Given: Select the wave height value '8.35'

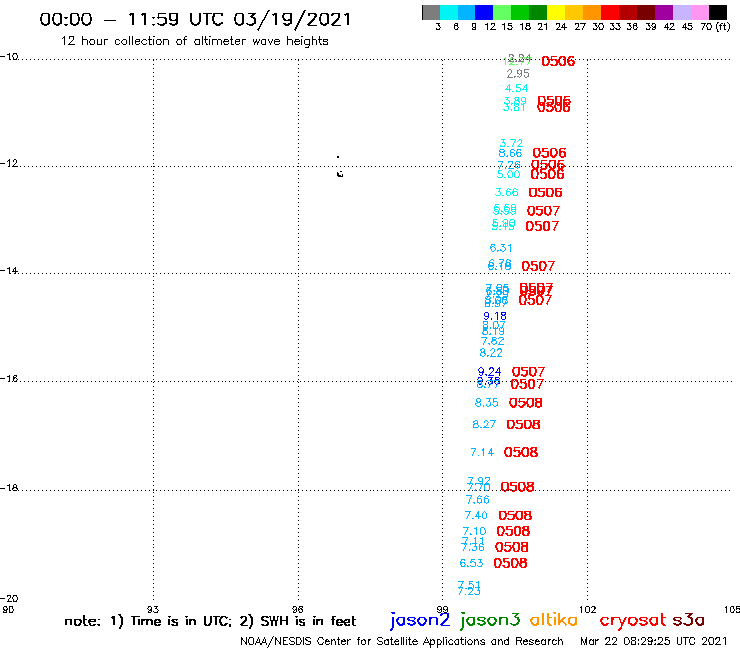Looking at the screenshot, I should (487, 403).
